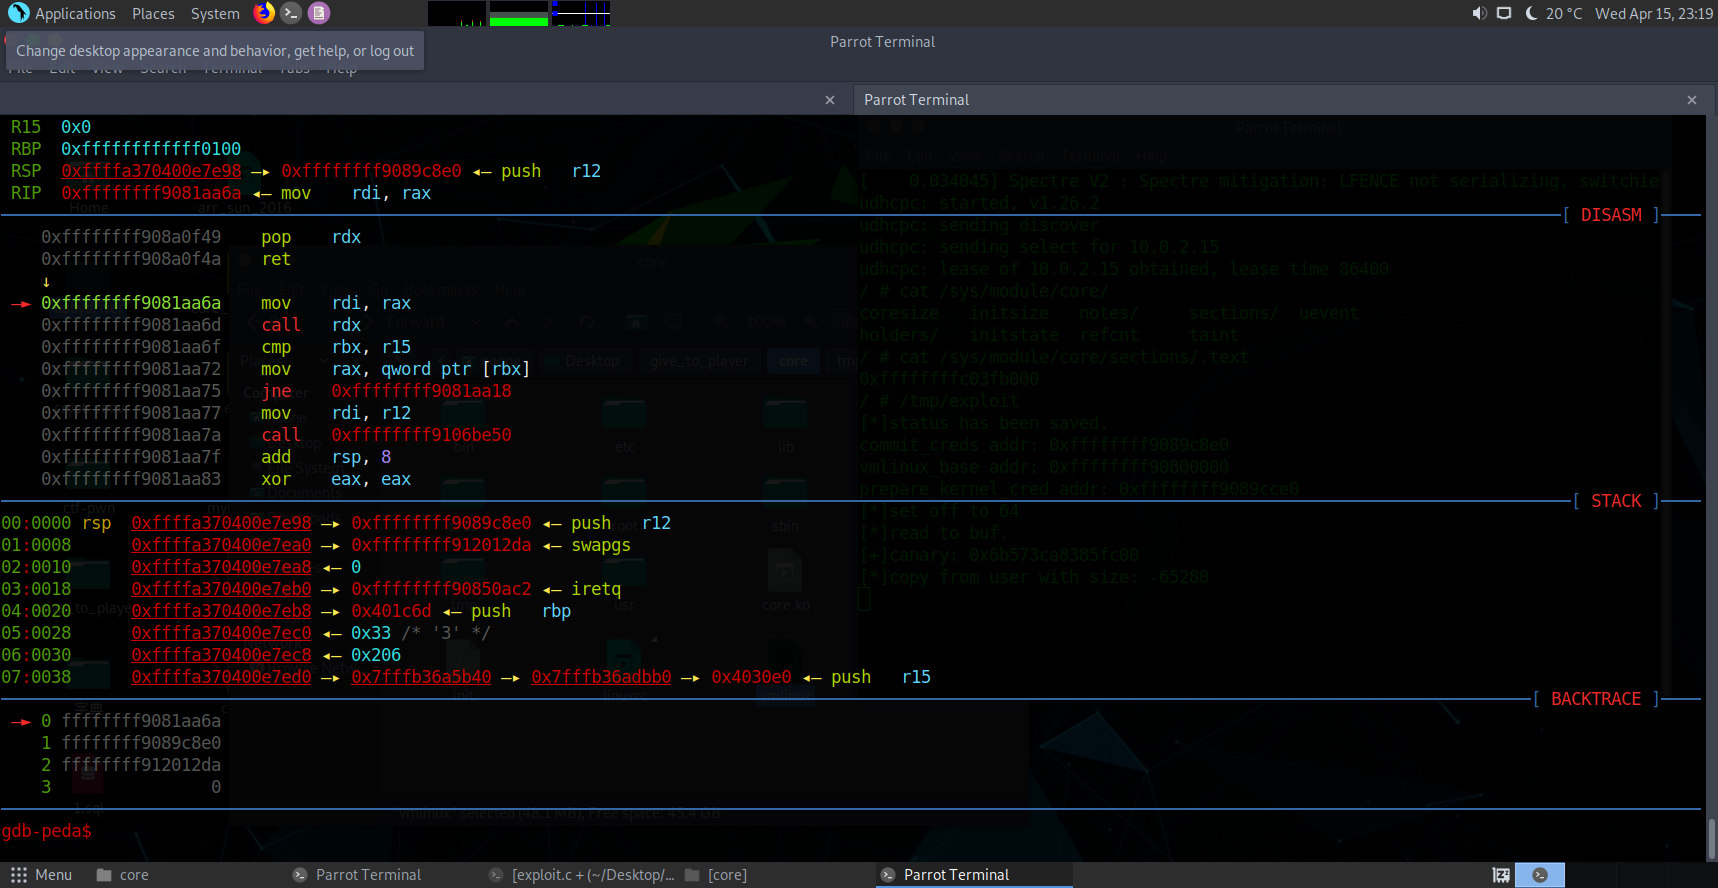Viewport: 1718px width, 888px height.
Task: Click the BACKTRACE section header
Action: (1596, 699)
